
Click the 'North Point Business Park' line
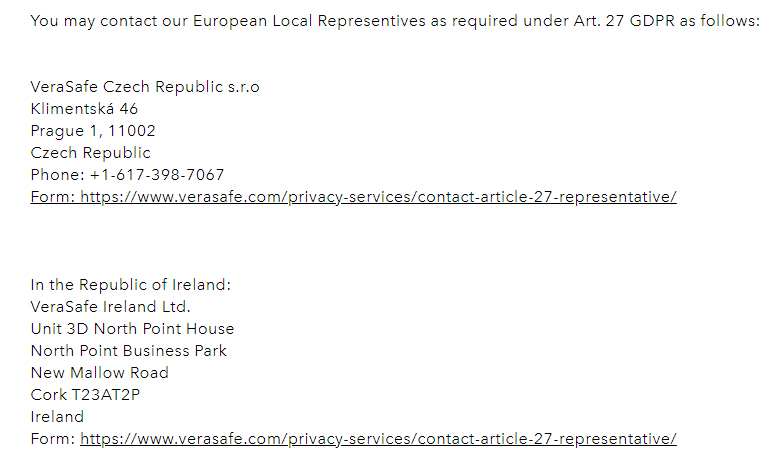(129, 351)
